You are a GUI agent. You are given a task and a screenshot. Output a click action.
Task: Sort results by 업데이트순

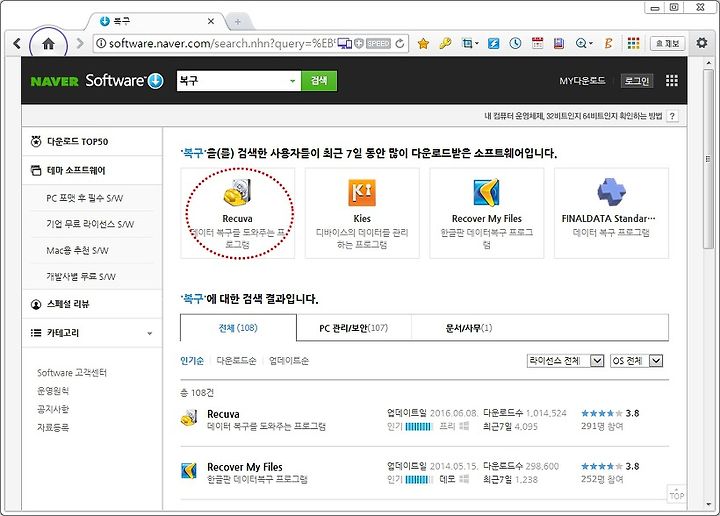(x=289, y=361)
